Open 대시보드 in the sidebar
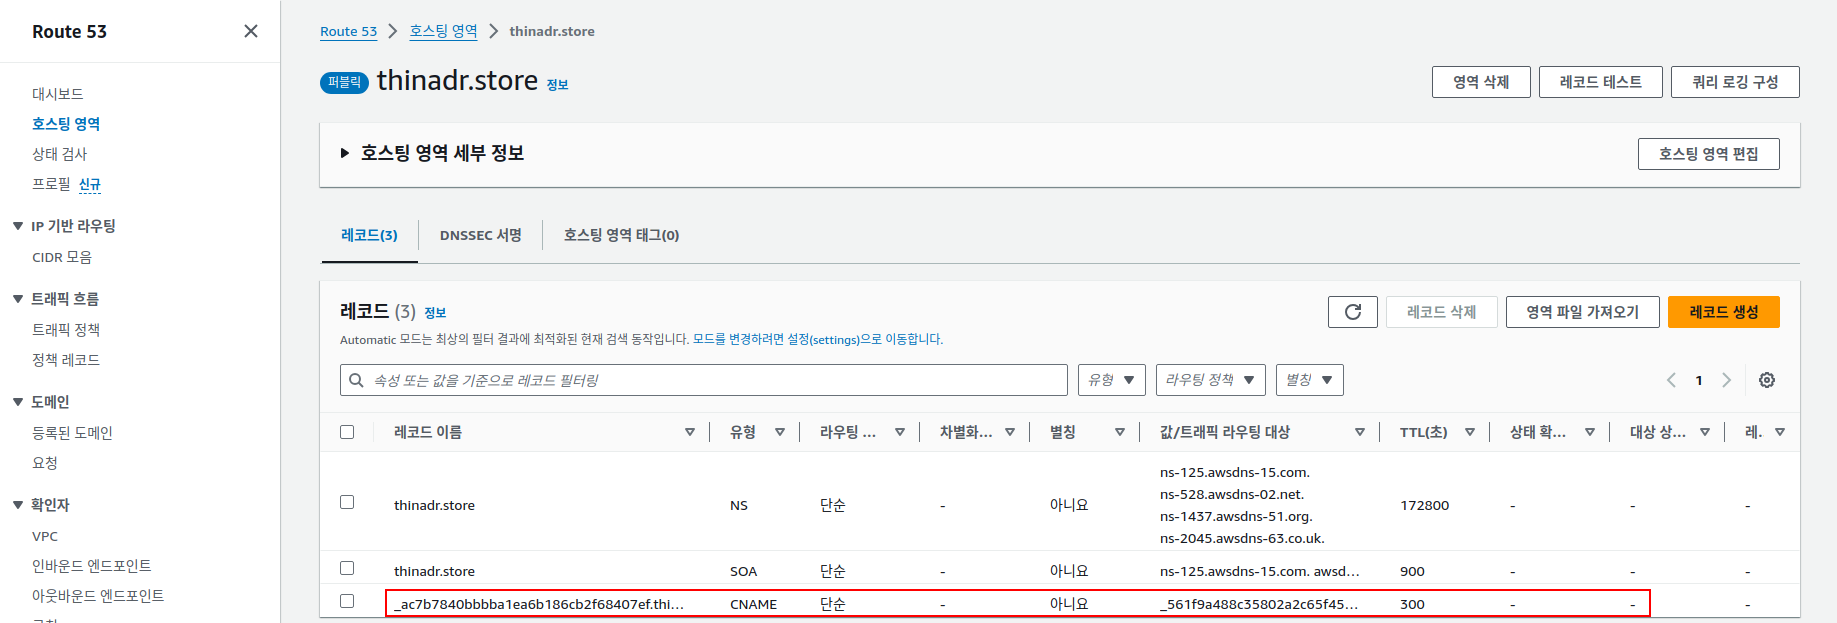This screenshot has height=623, width=1837. [x=58, y=94]
